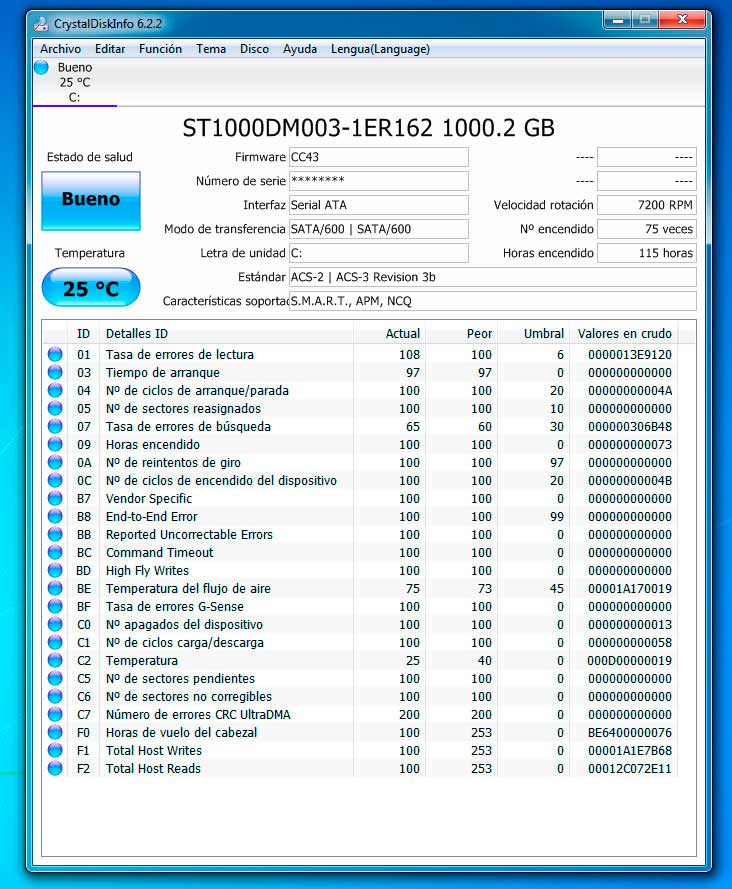Click the Letra de unidad field
The width and height of the screenshot is (732, 889).
379,253
